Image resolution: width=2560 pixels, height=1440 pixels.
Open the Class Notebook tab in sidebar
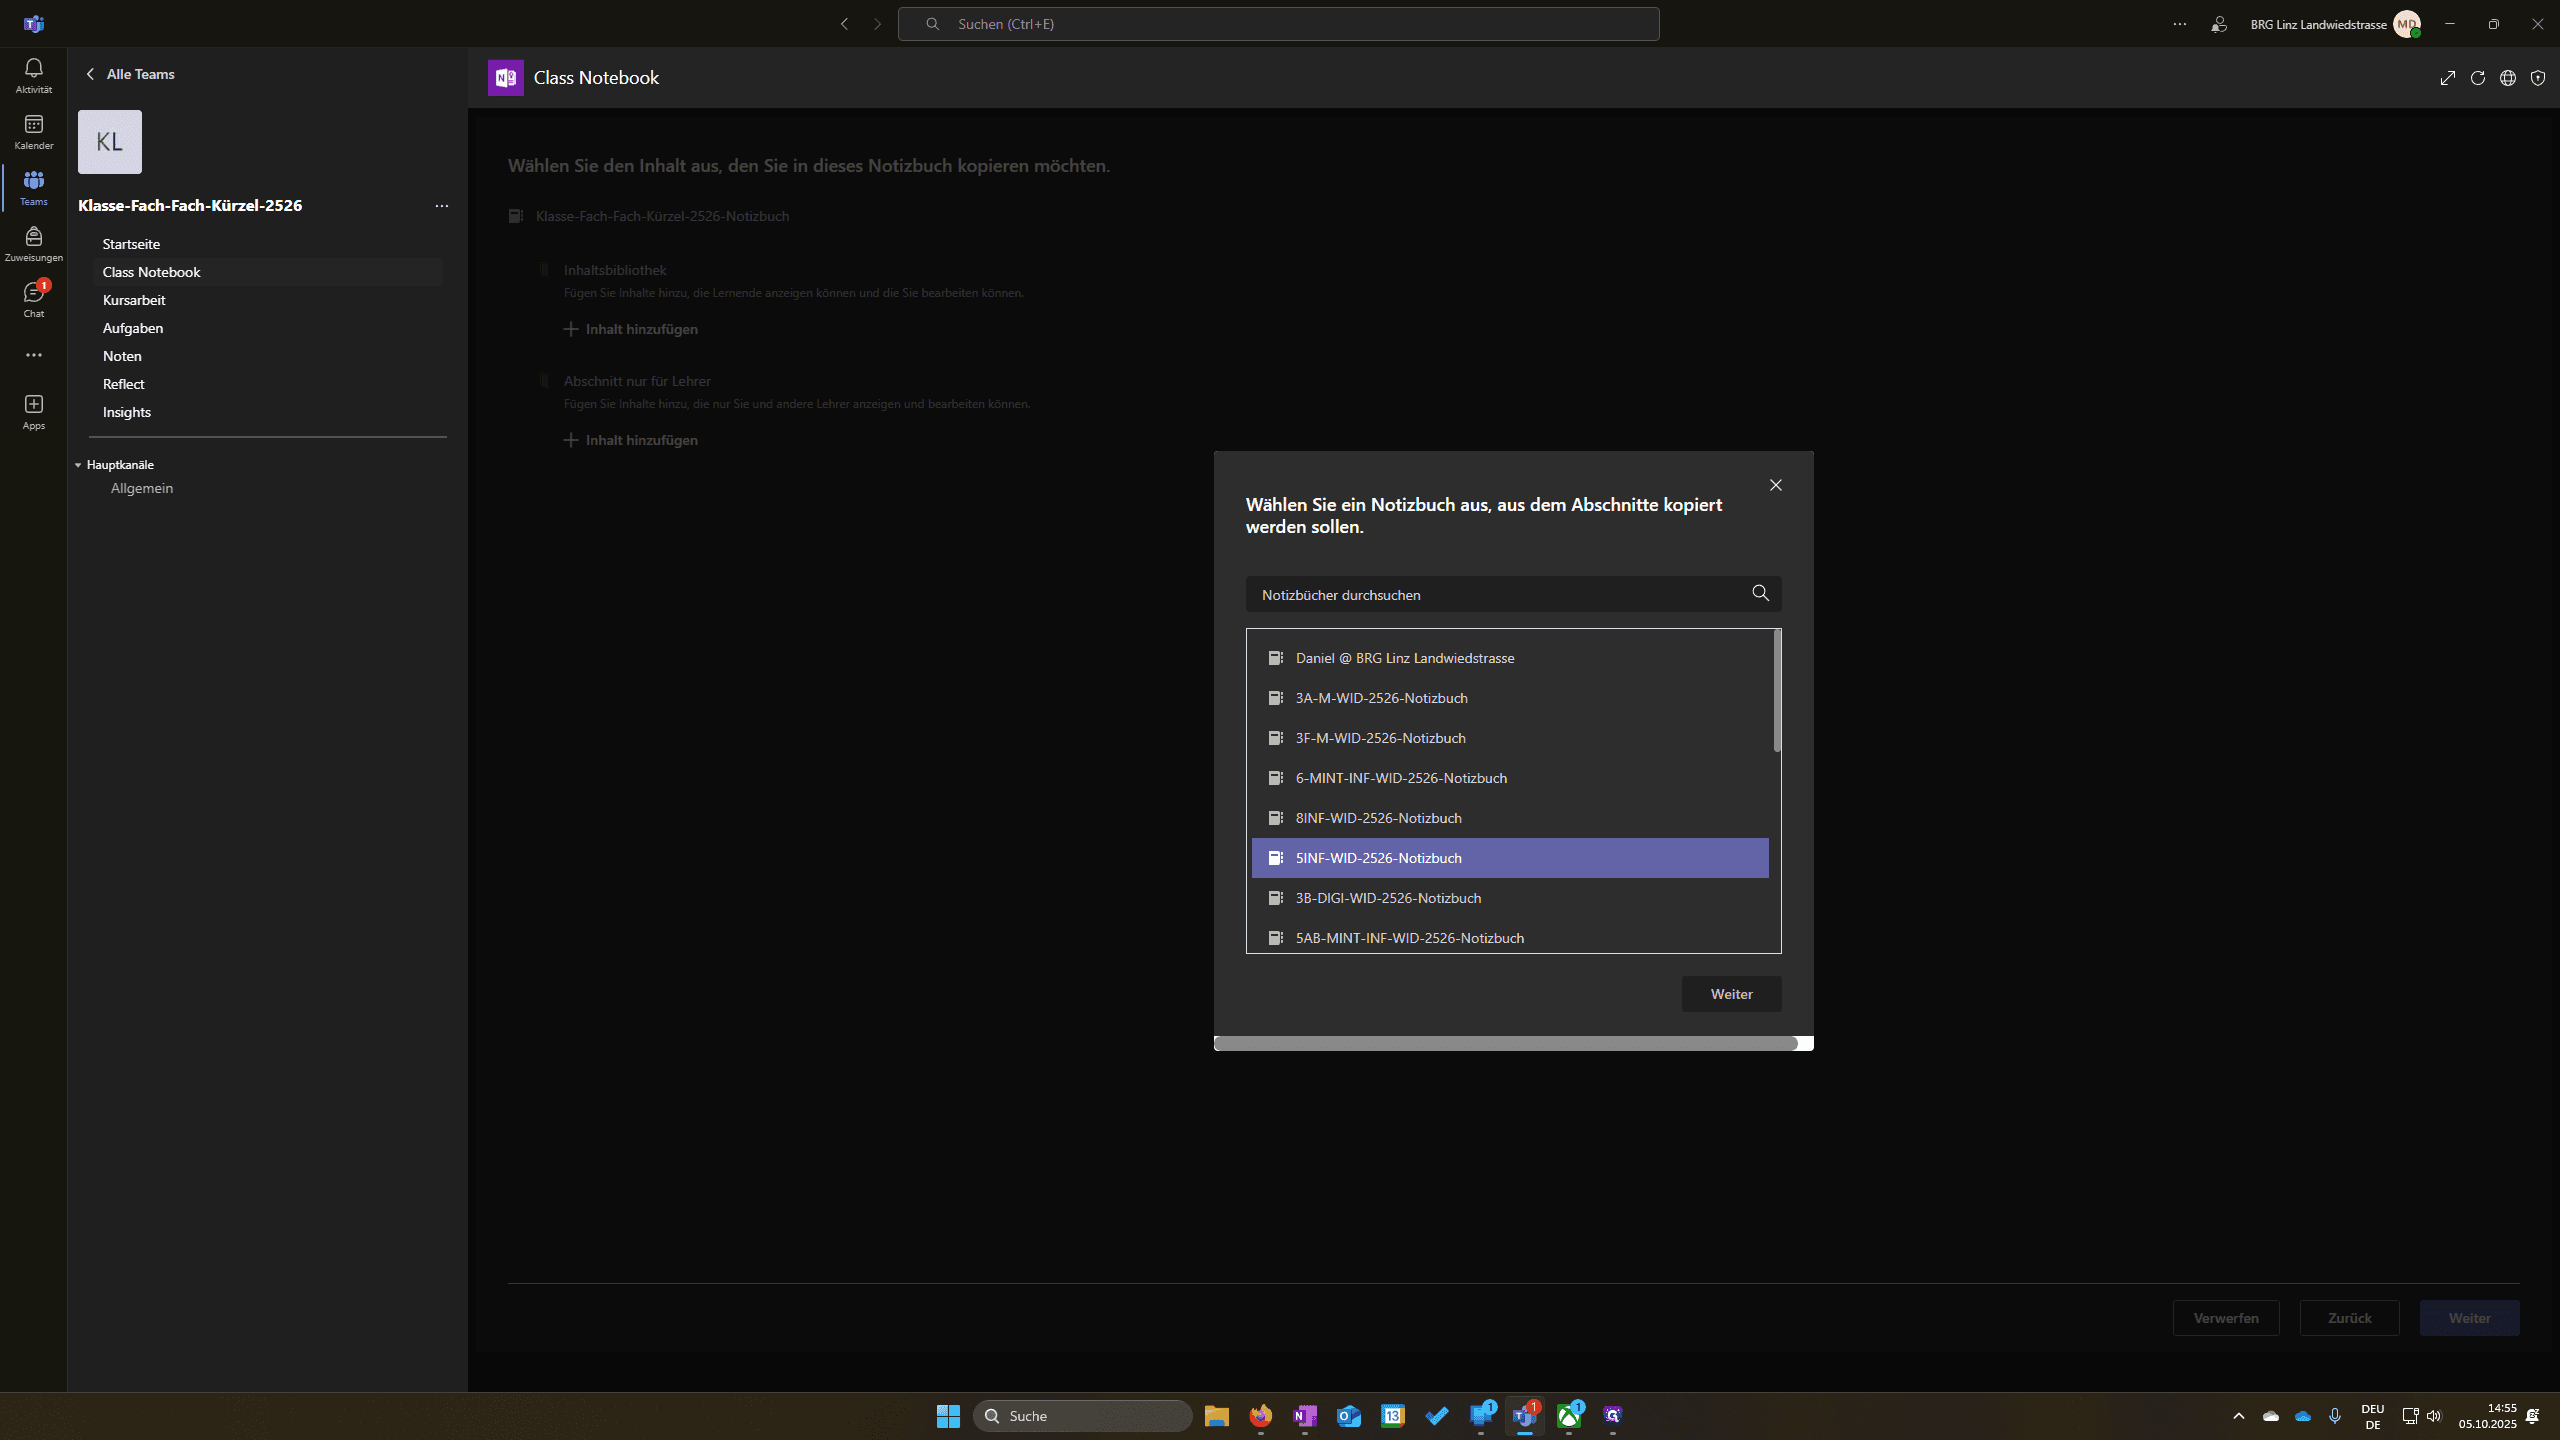(x=268, y=272)
